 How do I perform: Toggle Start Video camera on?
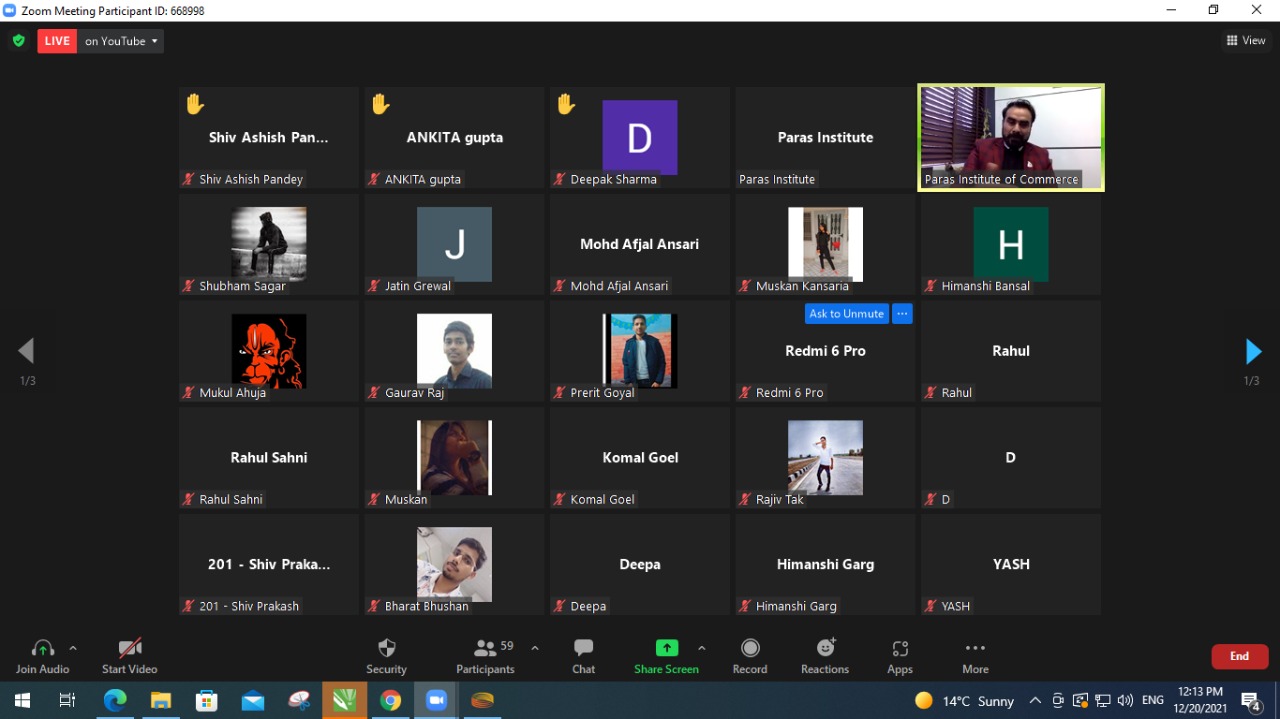tap(130, 648)
